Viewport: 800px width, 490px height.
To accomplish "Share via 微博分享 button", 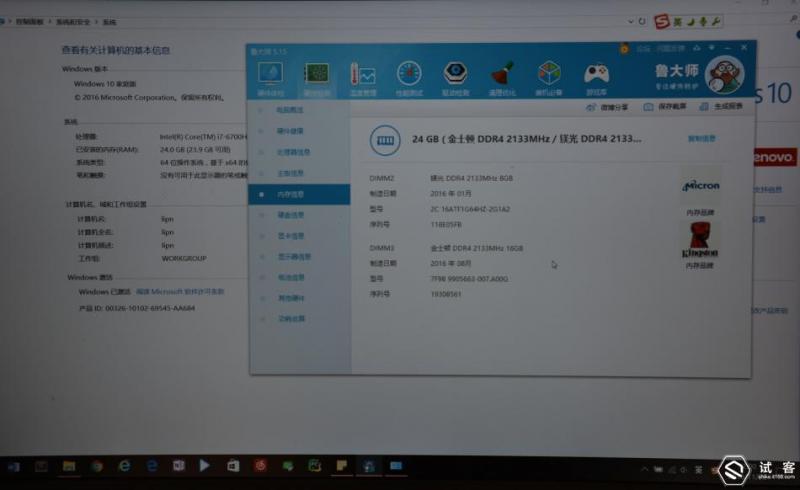I will (x=607, y=107).
